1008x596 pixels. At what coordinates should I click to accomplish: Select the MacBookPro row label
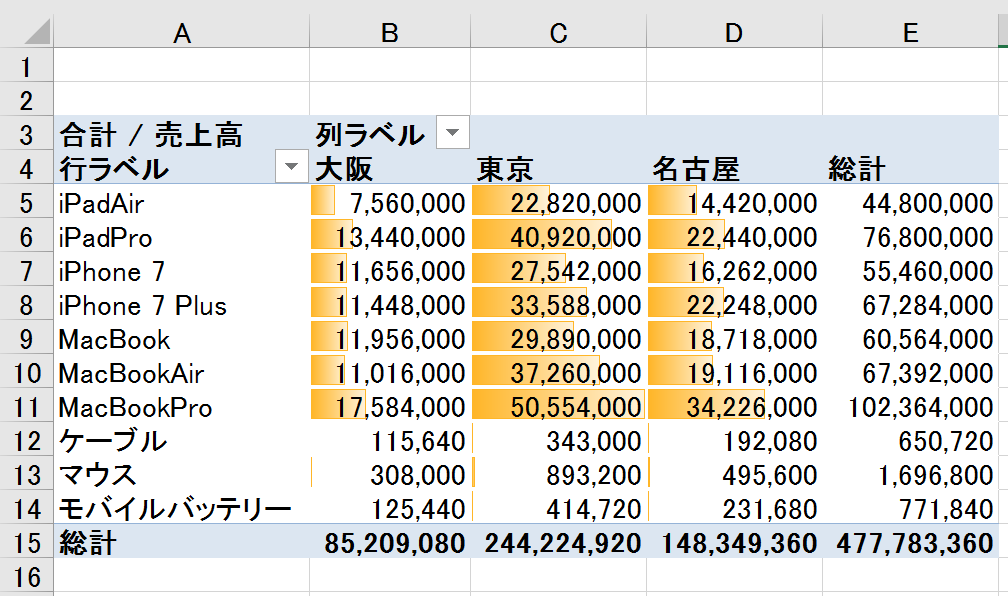[x=182, y=406]
